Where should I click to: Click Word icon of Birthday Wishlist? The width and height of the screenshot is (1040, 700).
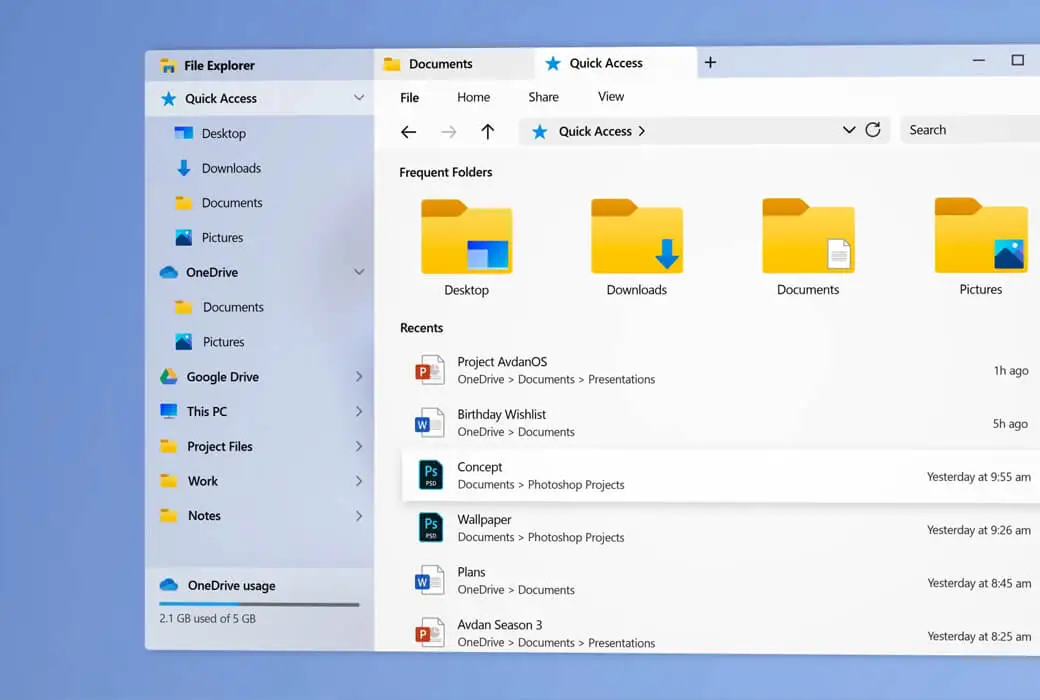pos(429,423)
